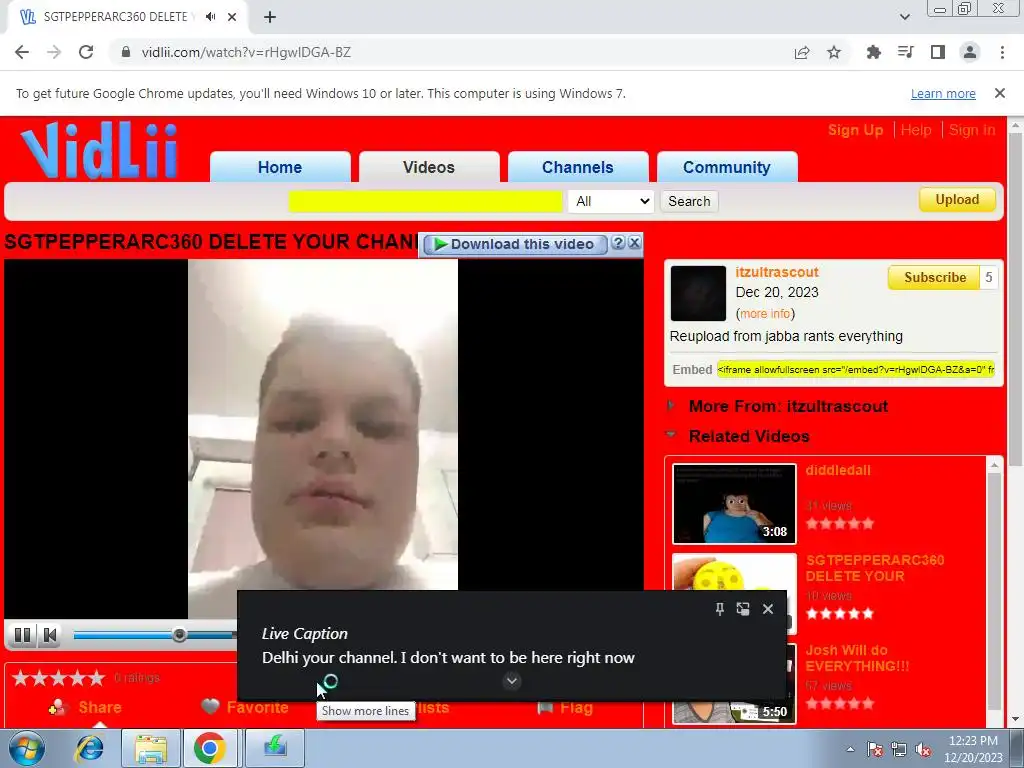Screen dimensions: 1024x768
Task: Open help icon on download bar
Action: point(618,244)
